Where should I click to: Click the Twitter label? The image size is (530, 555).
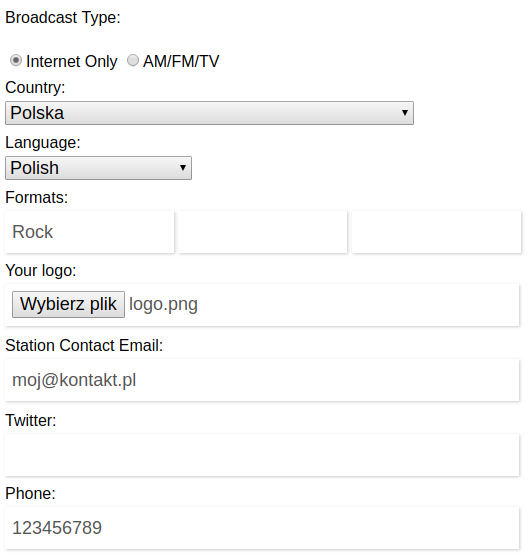click(31, 420)
